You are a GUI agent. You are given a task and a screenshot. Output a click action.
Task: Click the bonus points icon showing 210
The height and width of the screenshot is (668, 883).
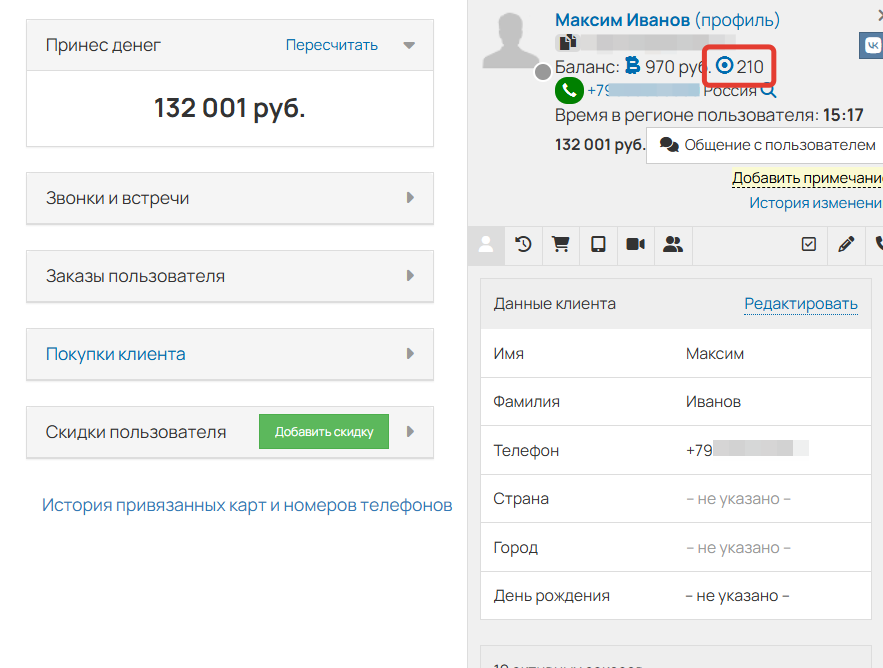click(726, 65)
